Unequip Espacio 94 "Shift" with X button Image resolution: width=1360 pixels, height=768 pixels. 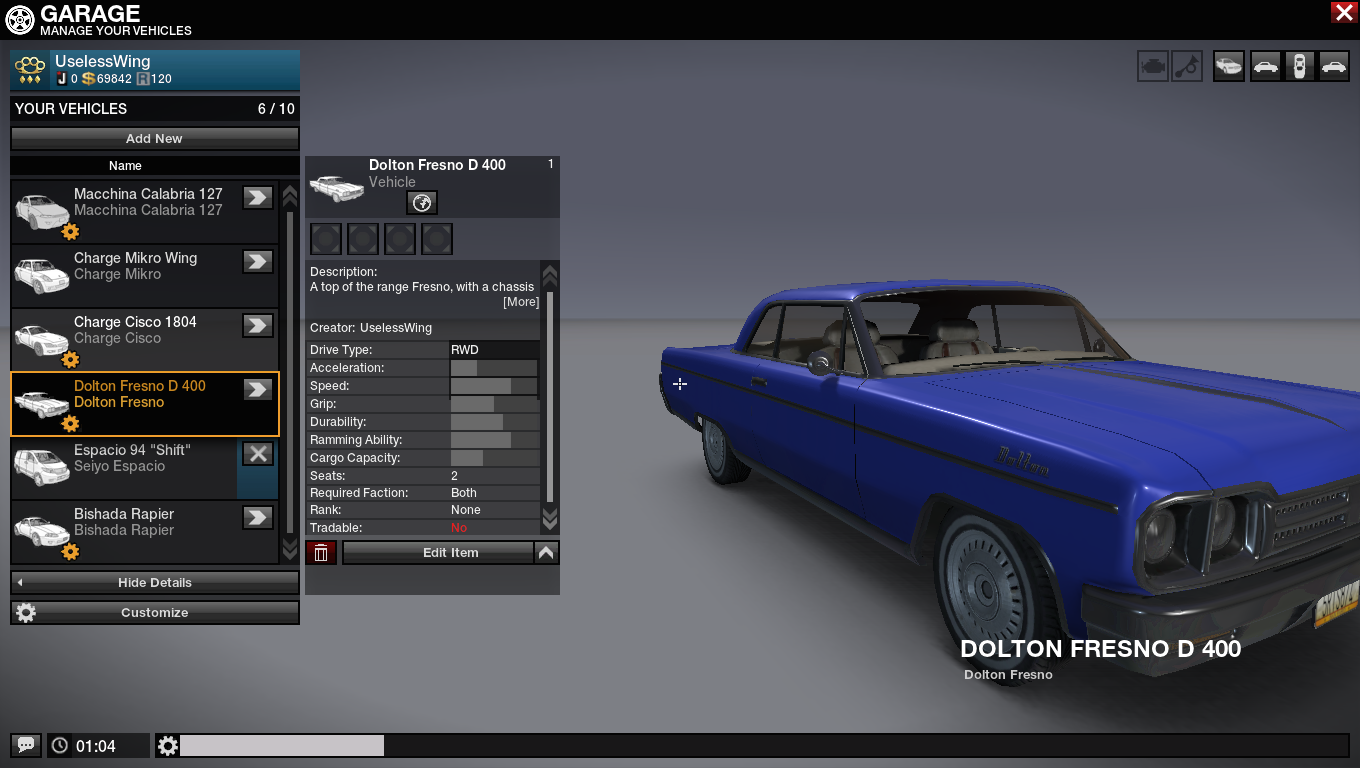pos(258,453)
